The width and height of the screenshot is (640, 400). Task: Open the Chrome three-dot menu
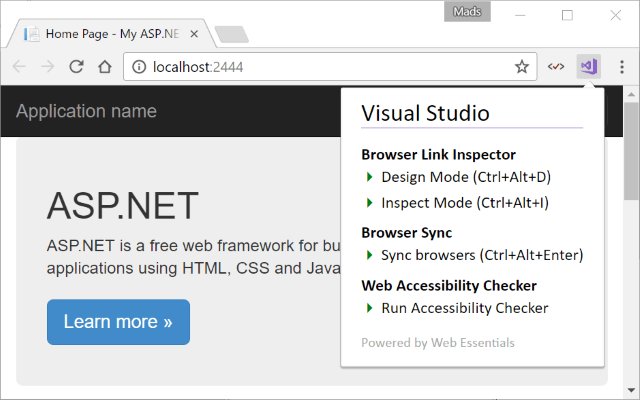pyautogui.click(x=622, y=67)
